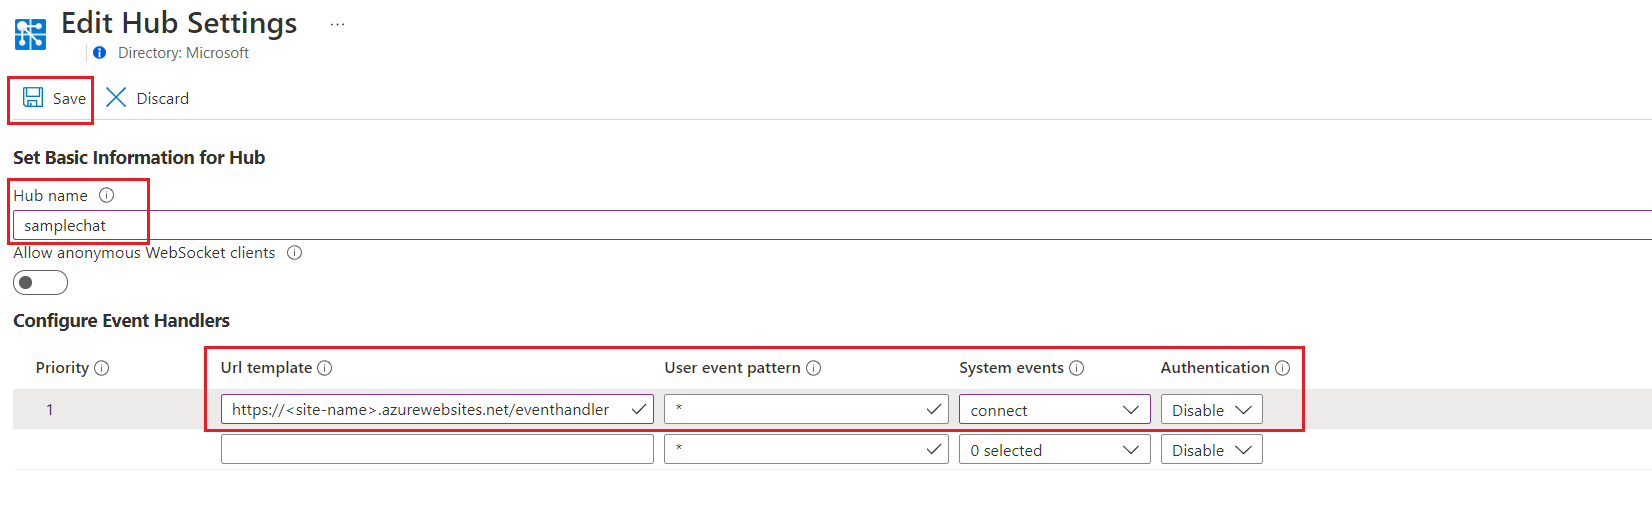This screenshot has width=1652, height=525.
Task: Toggle Allow anonymous WebSocket clients switch
Action: (40, 283)
